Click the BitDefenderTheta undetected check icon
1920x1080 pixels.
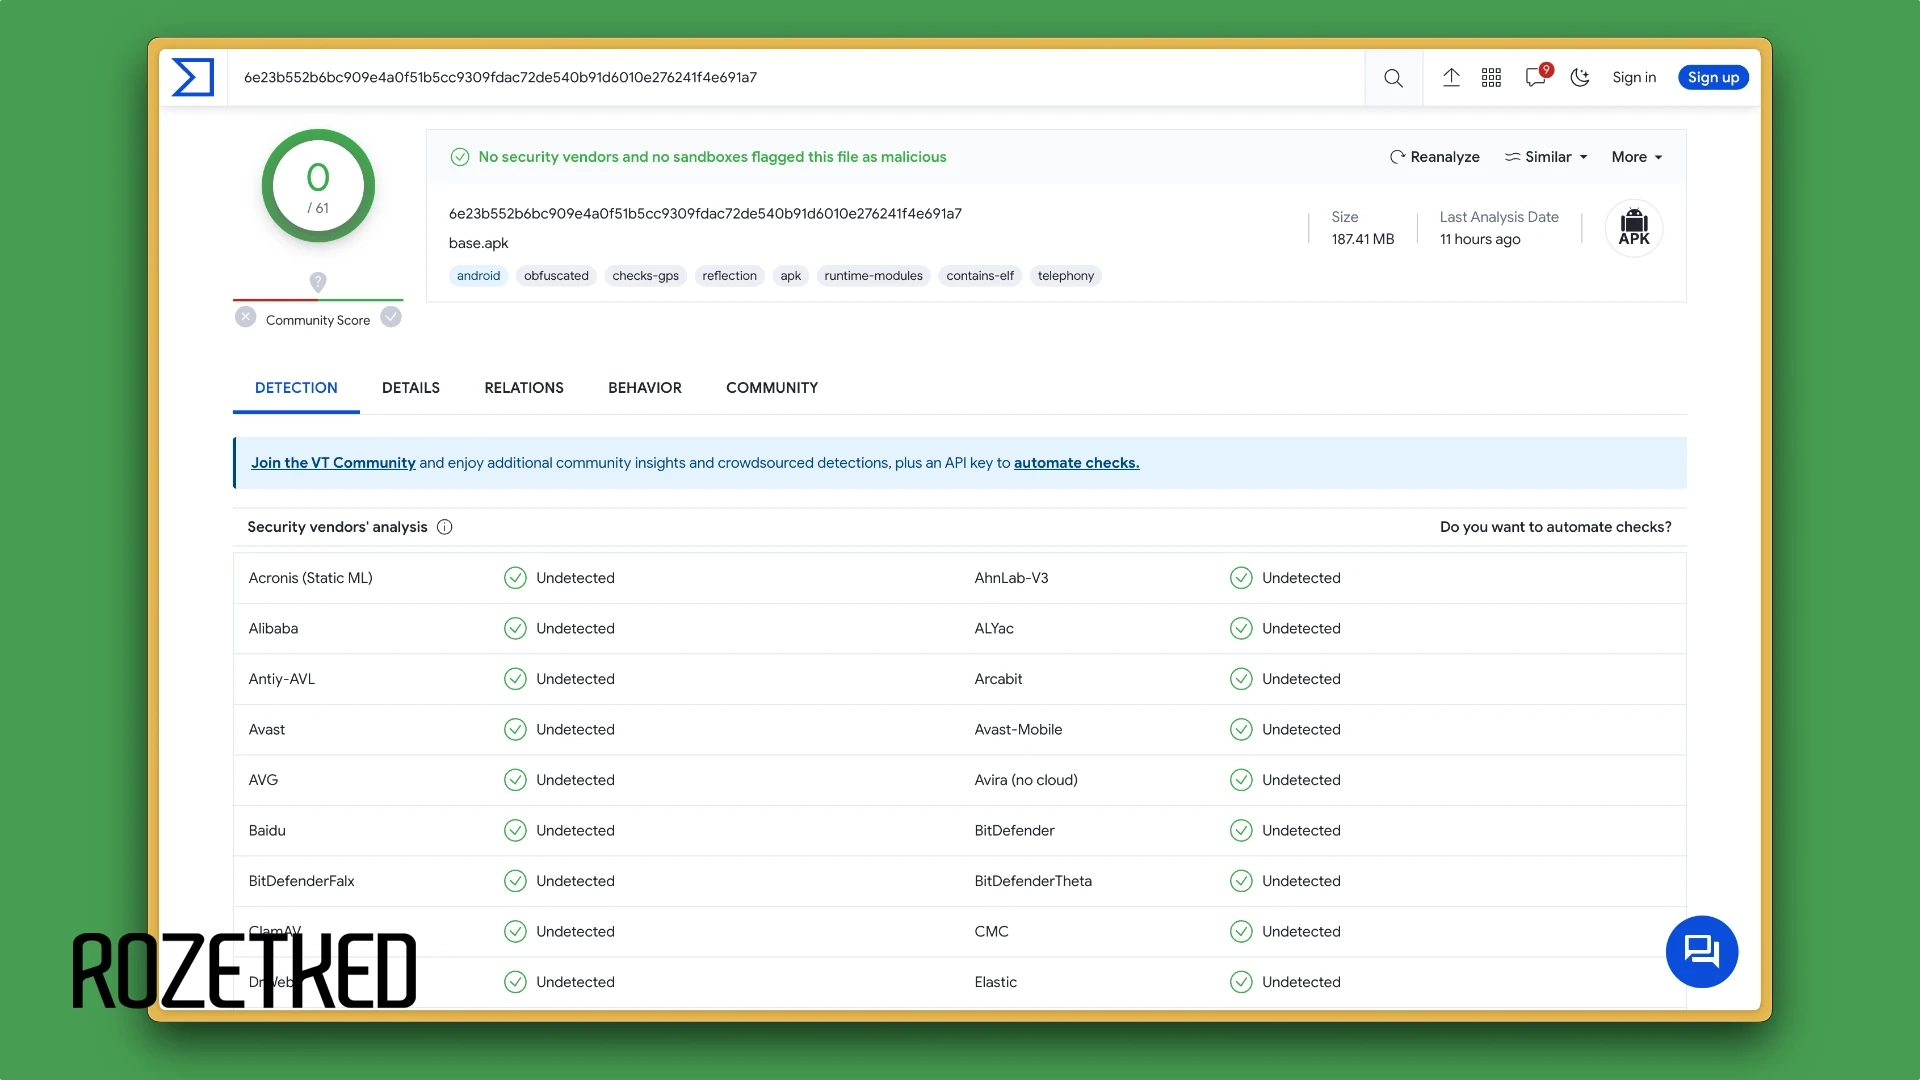point(1241,881)
